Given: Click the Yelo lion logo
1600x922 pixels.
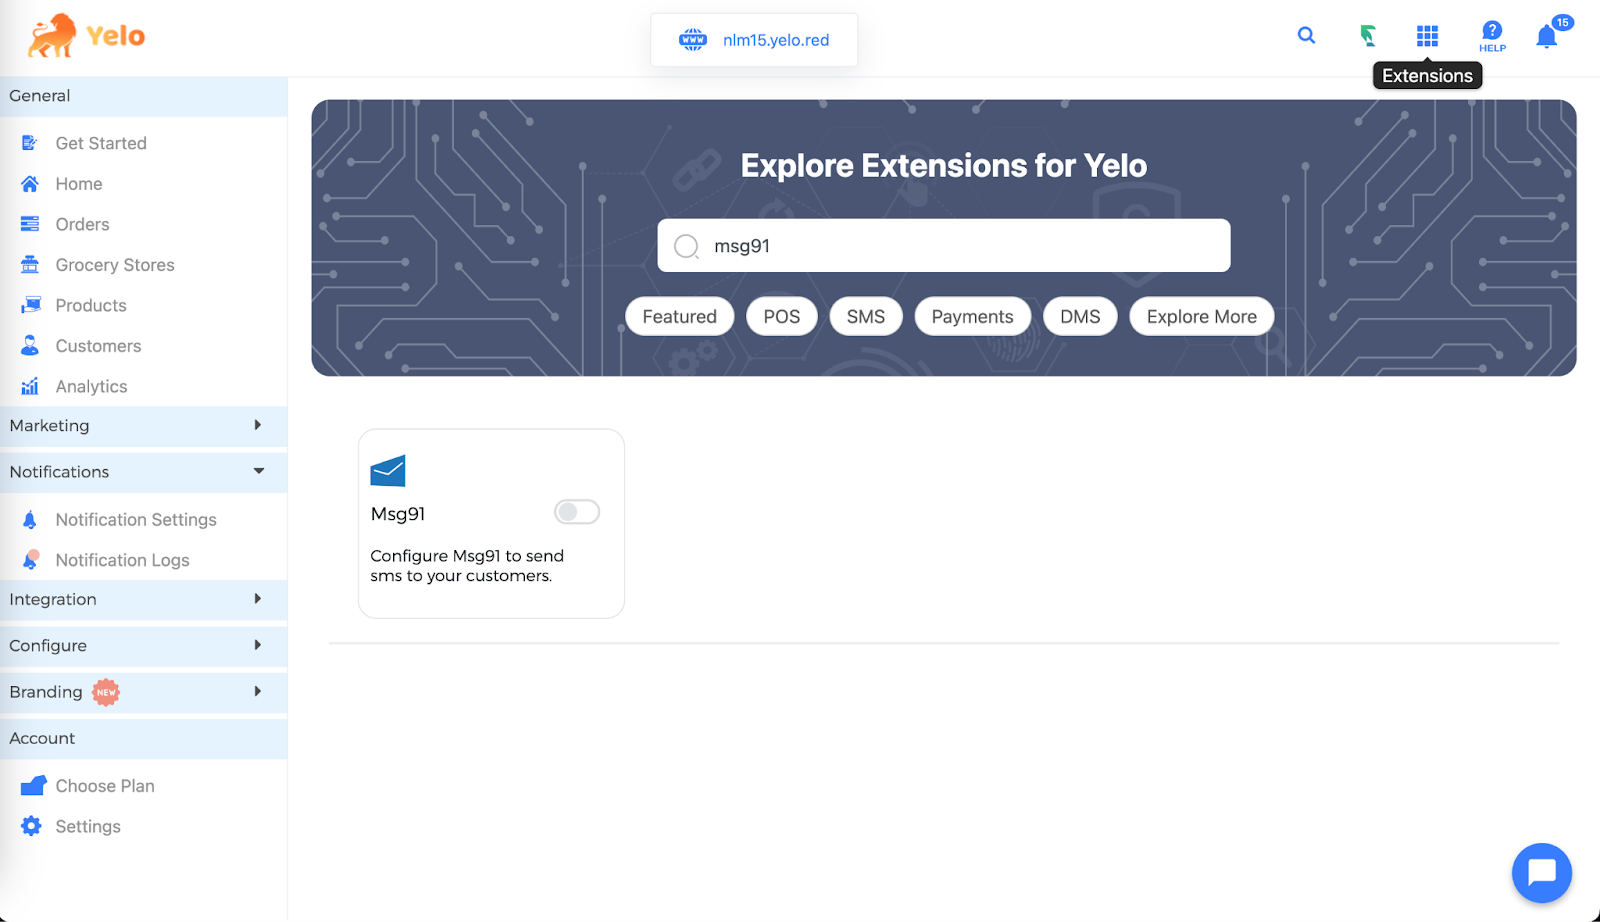Looking at the screenshot, I should pos(52,36).
